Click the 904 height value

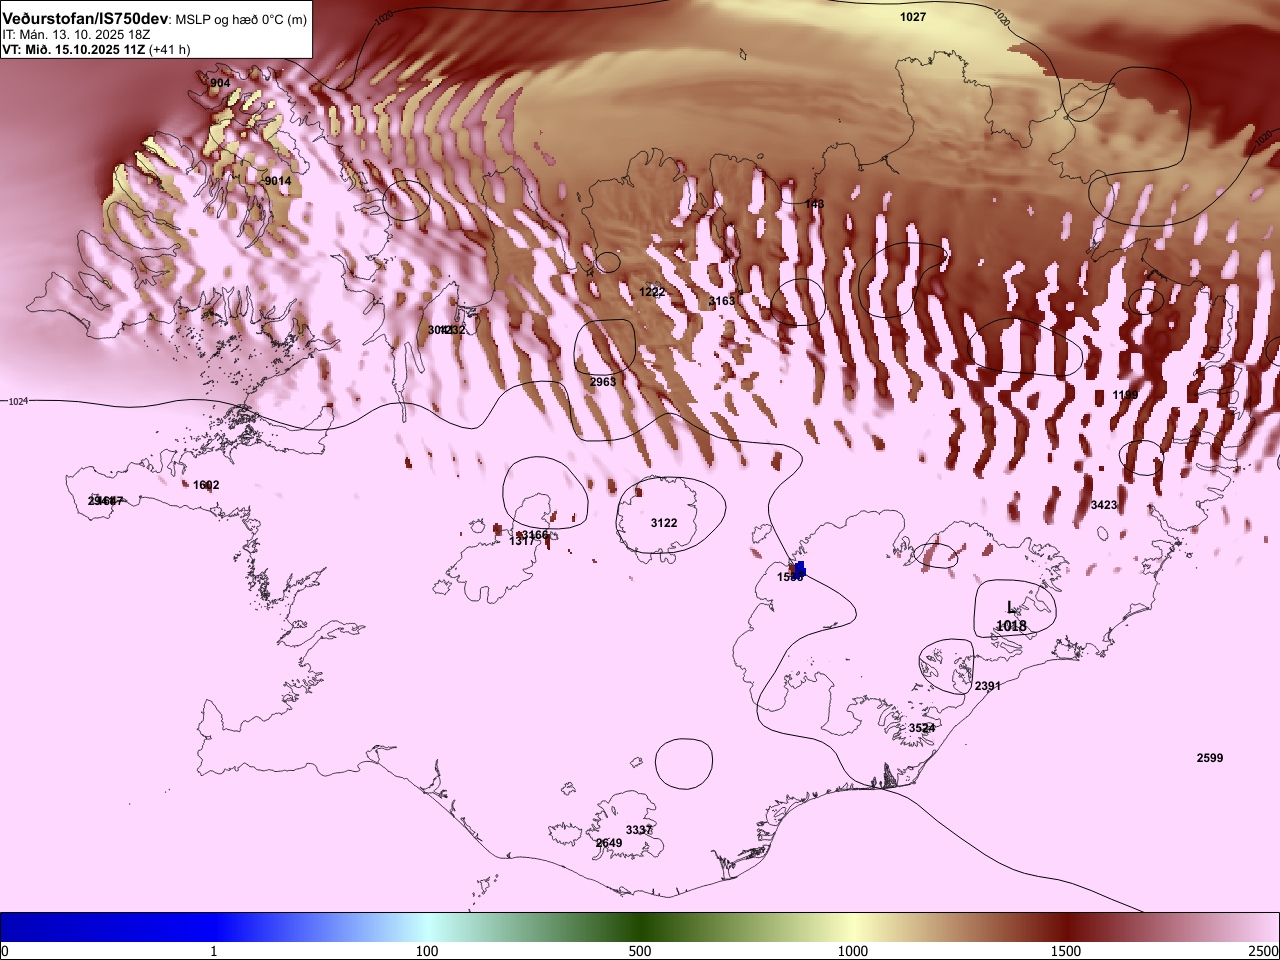[220, 83]
